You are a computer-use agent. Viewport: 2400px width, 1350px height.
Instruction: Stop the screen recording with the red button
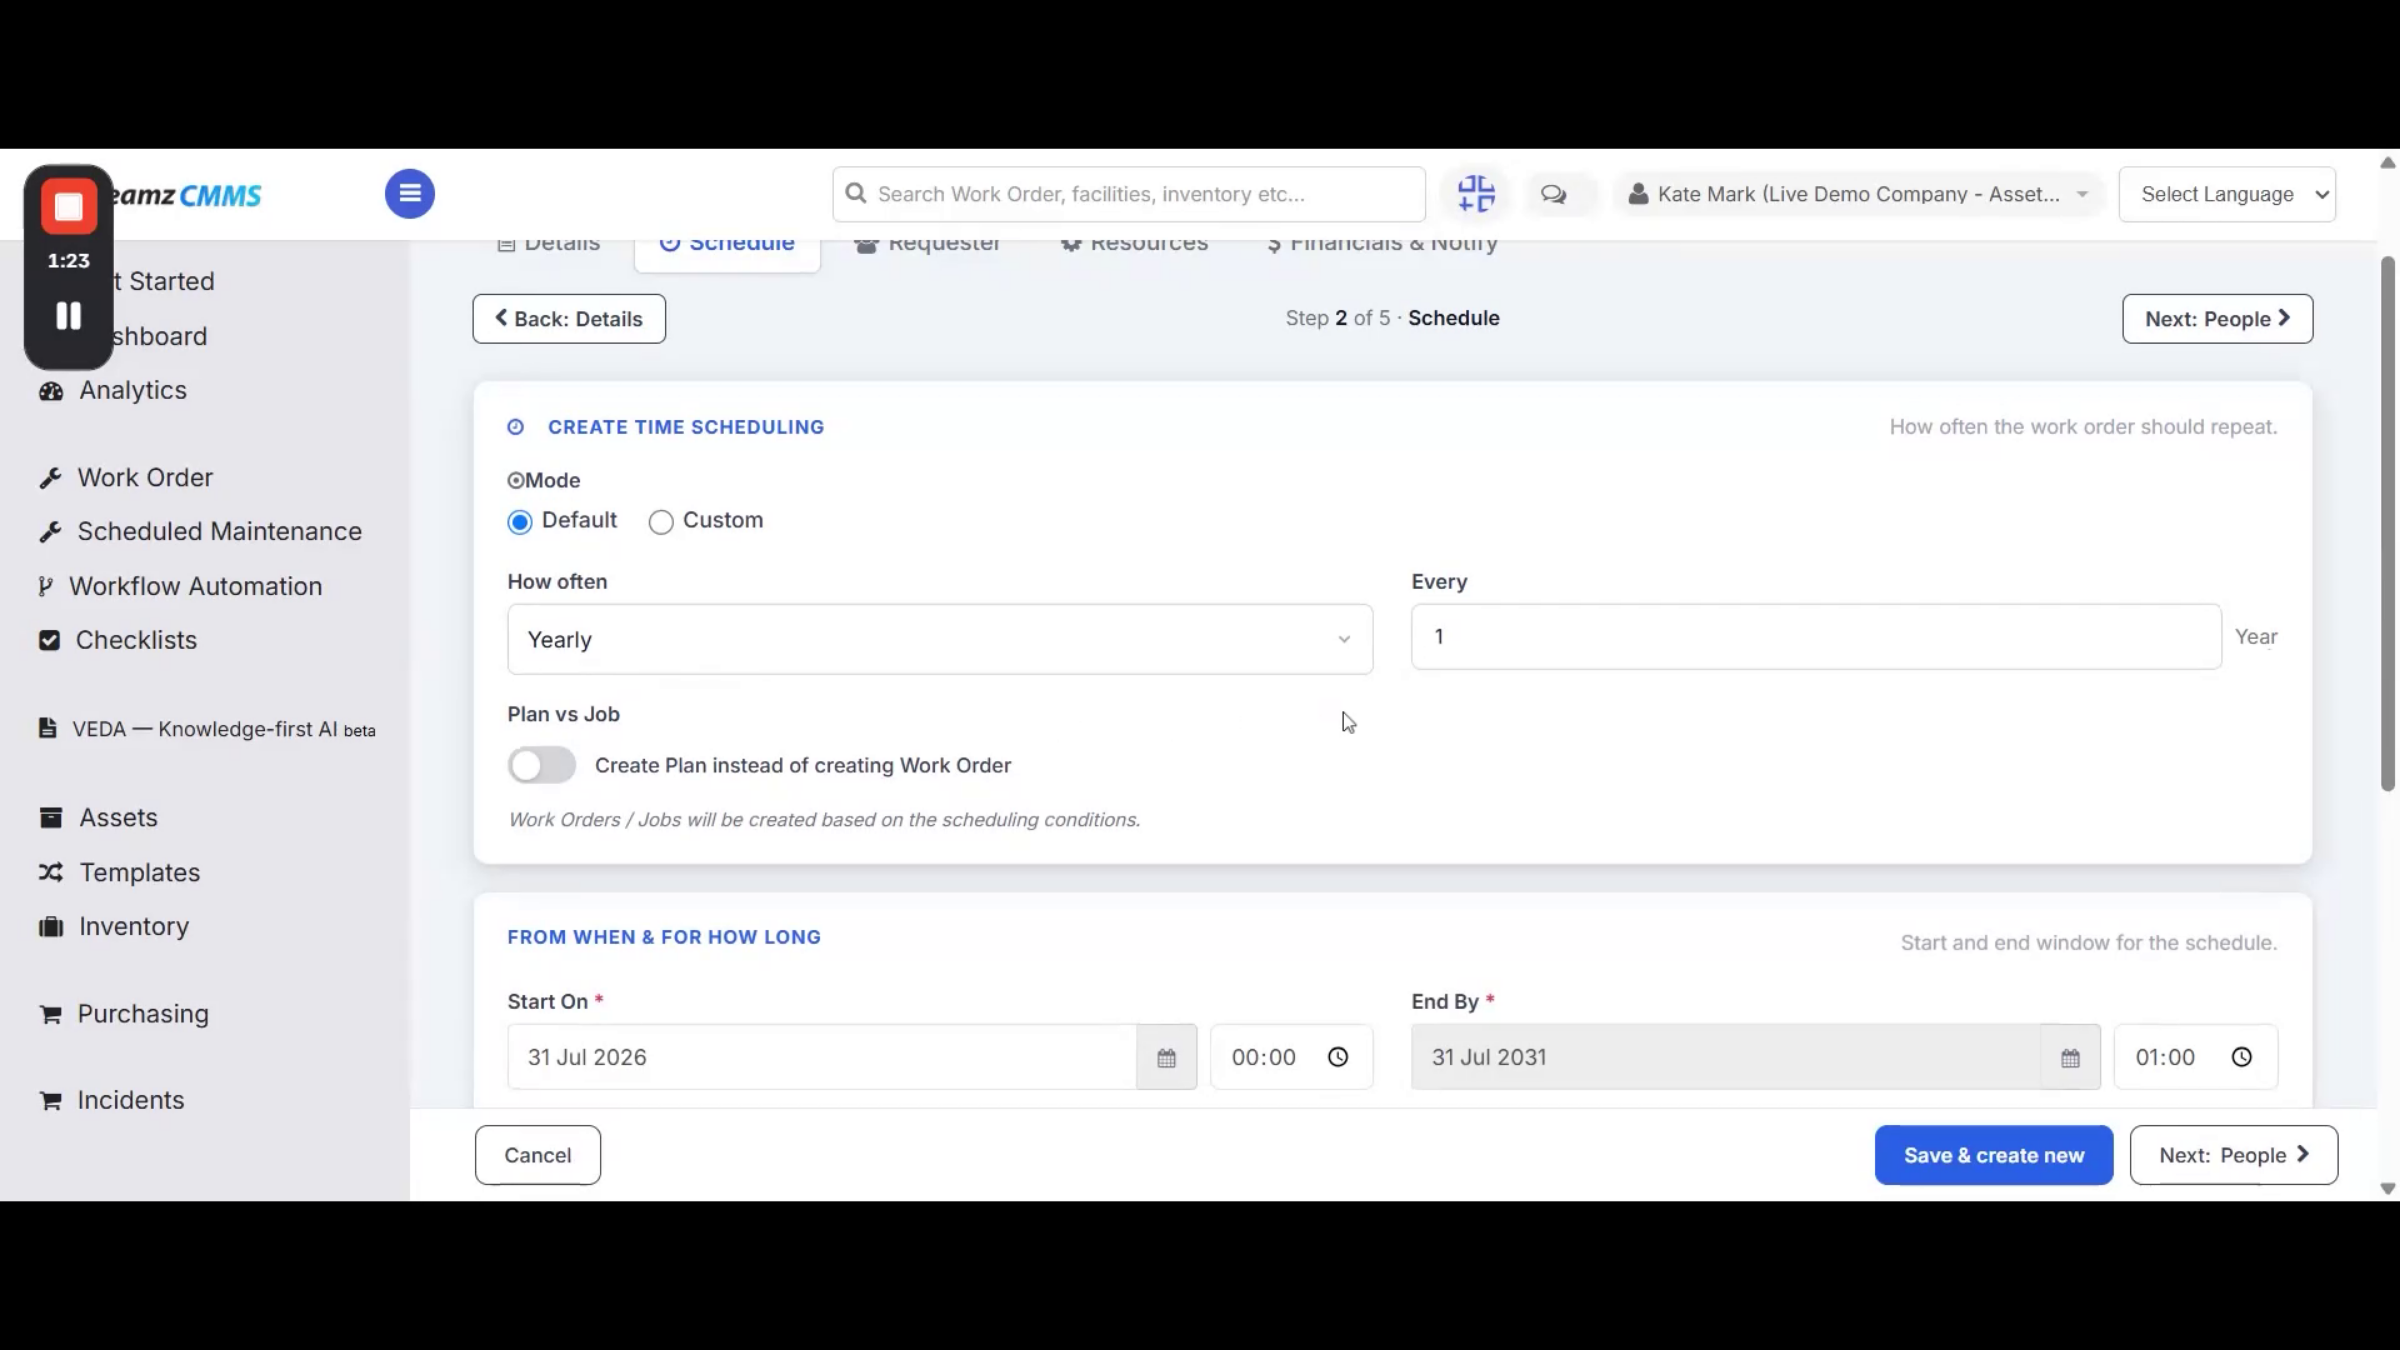coord(68,207)
